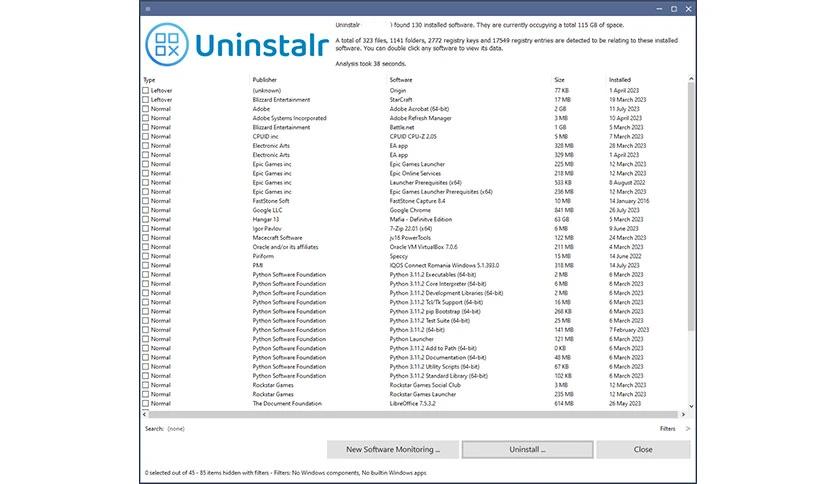This screenshot has height=484, width=836.
Task: Click the 63 GB size value
Action: tap(561, 220)
